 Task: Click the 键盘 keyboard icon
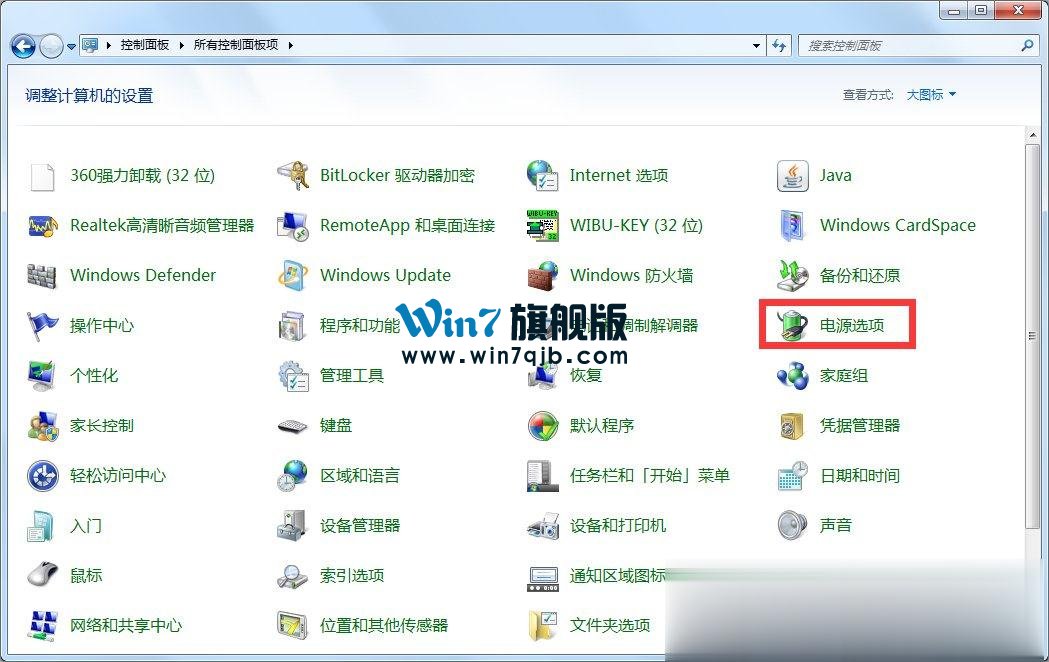pyautogui.click(x=293, y=426)
